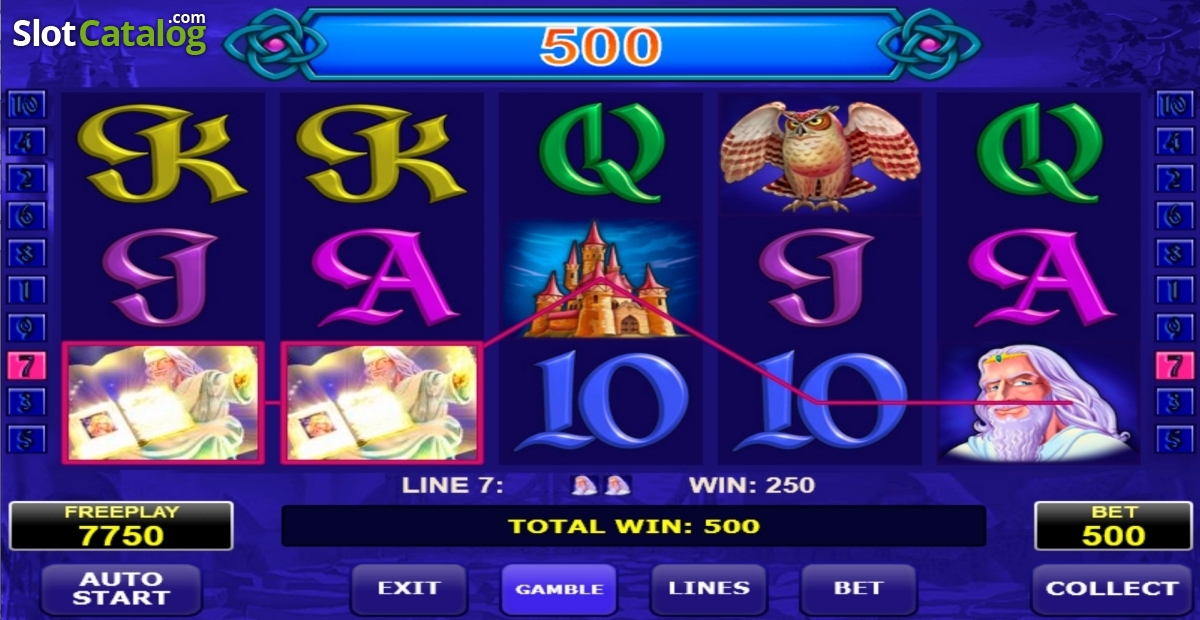Start the GAMBLE feature
This screenshot has width=1200, height=620.
(x=559, y=589)
